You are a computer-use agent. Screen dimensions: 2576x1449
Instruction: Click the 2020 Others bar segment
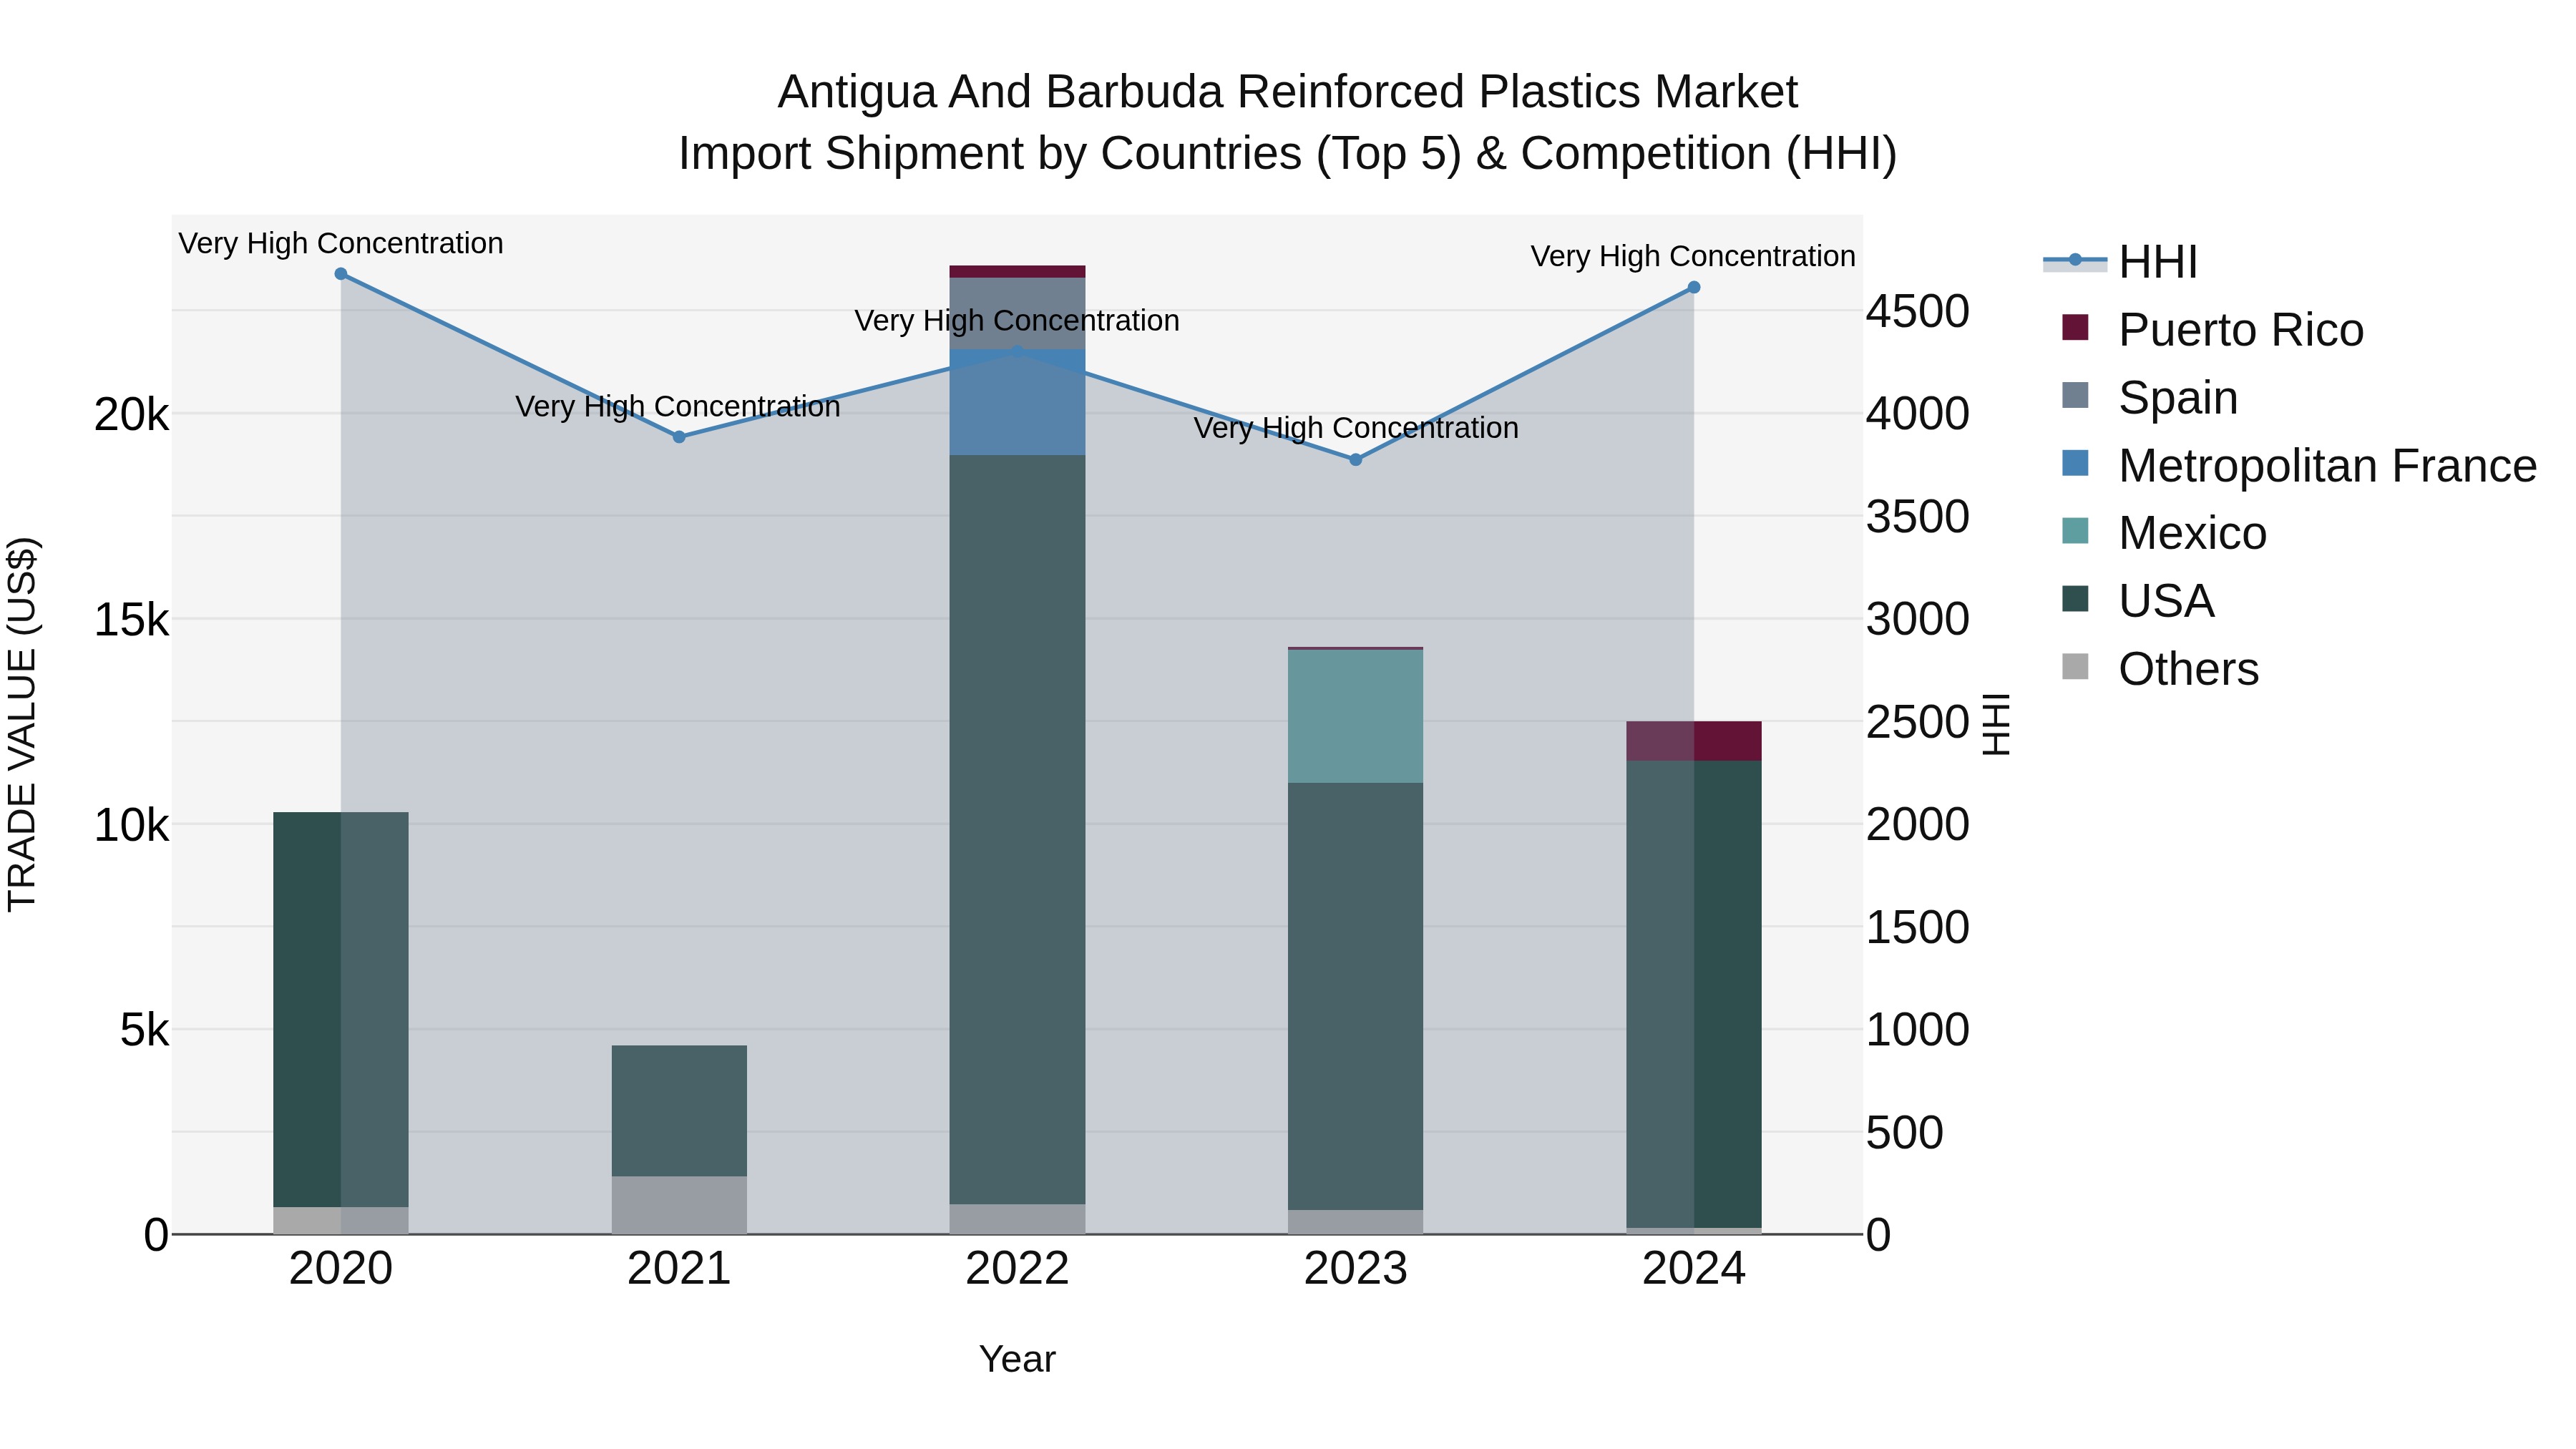(x=341, y=1221)
